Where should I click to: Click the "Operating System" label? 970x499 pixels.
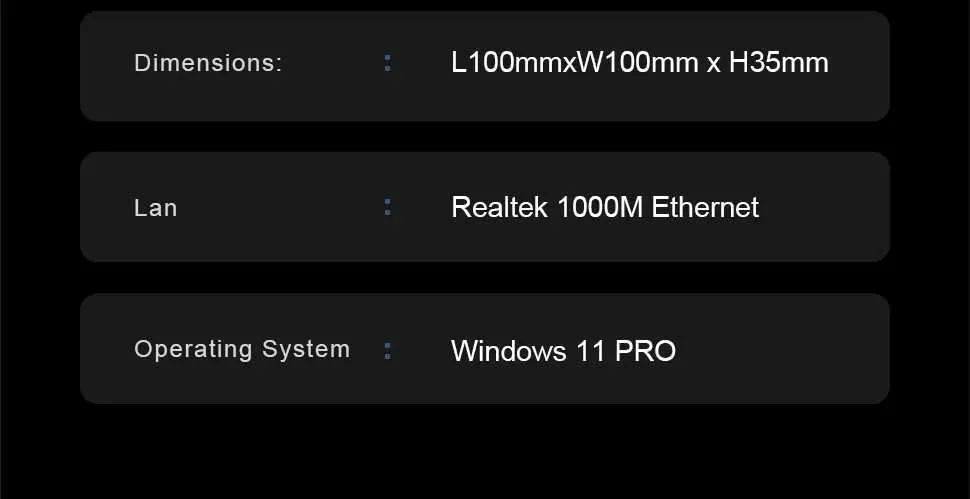click(242, 349)
